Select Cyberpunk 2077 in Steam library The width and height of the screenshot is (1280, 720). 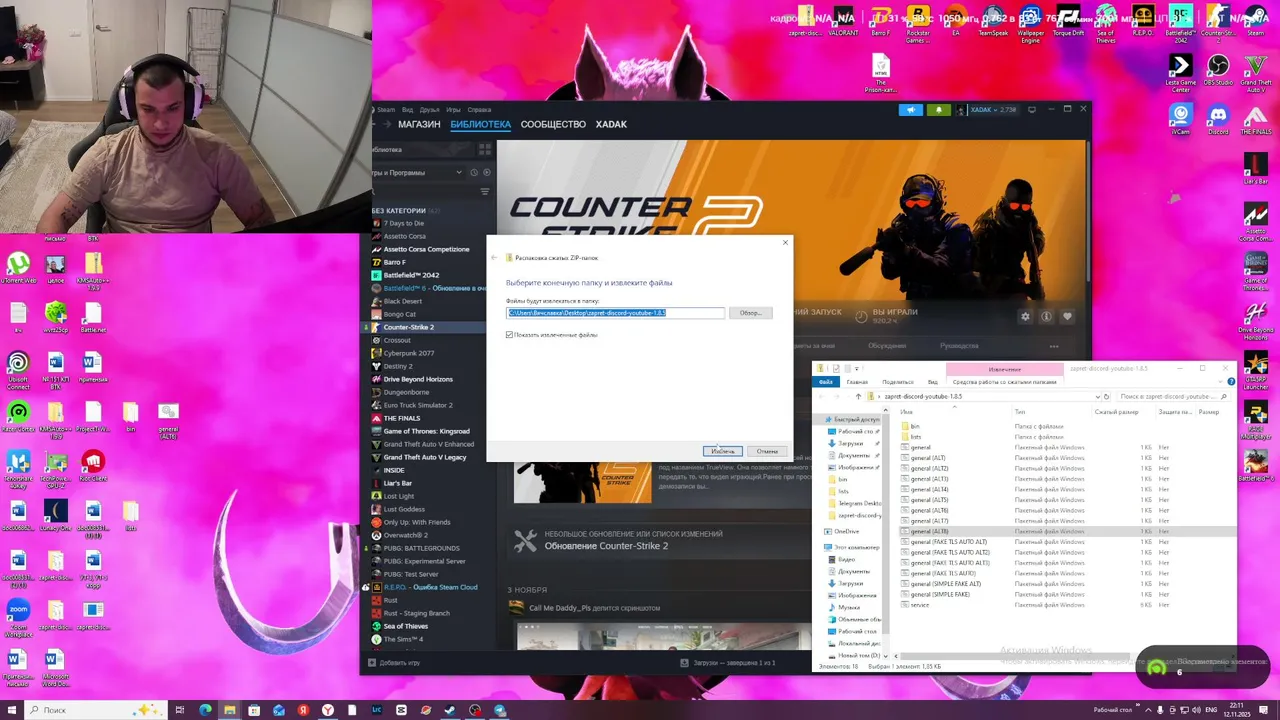pos(409,353)
